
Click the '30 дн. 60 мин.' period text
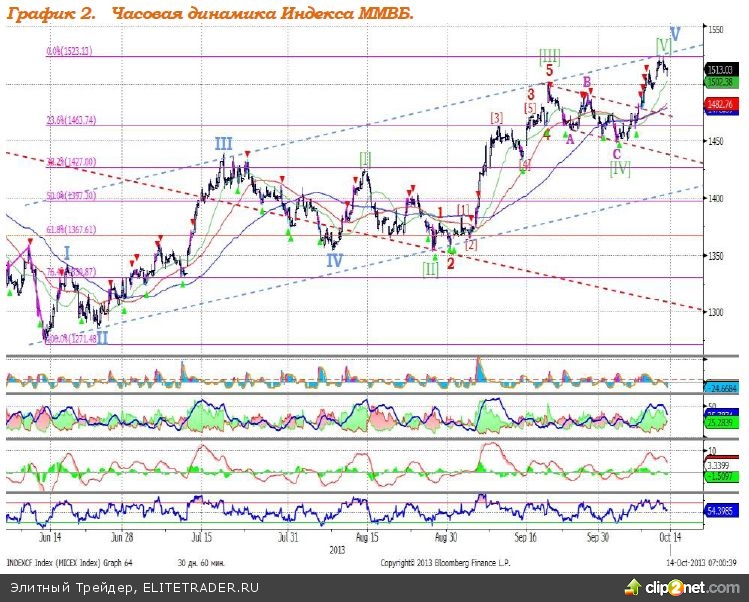point(201,563)
